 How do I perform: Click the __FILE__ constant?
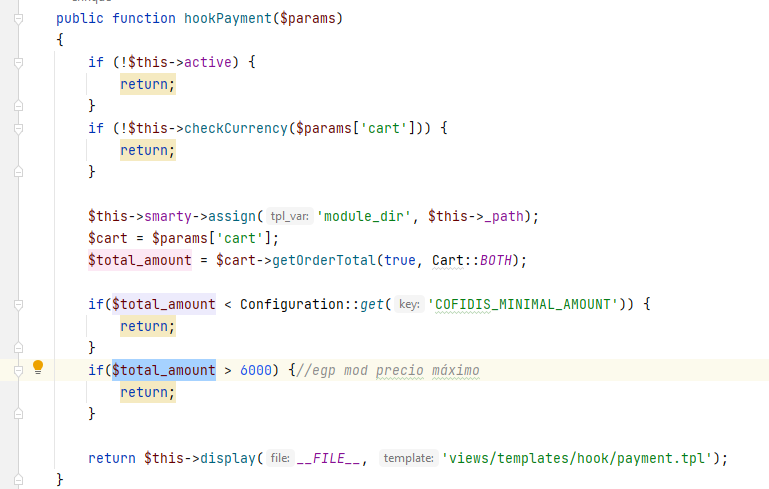pyautogui.click(x=328, y=459)
